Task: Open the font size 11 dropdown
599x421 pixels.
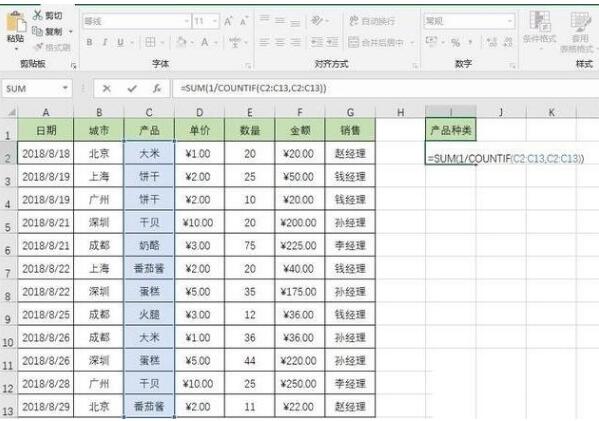Action: tap(215, 21)
